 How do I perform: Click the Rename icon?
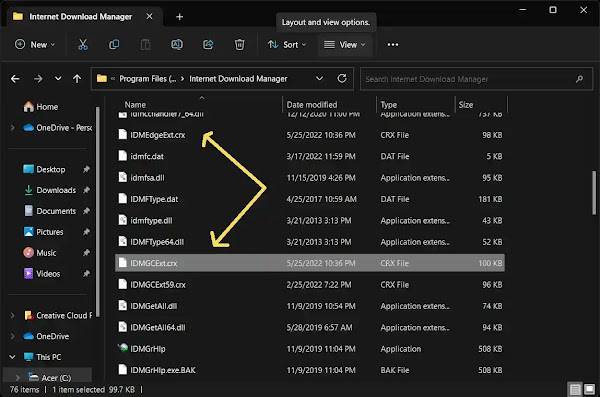(x=177, y=44)
